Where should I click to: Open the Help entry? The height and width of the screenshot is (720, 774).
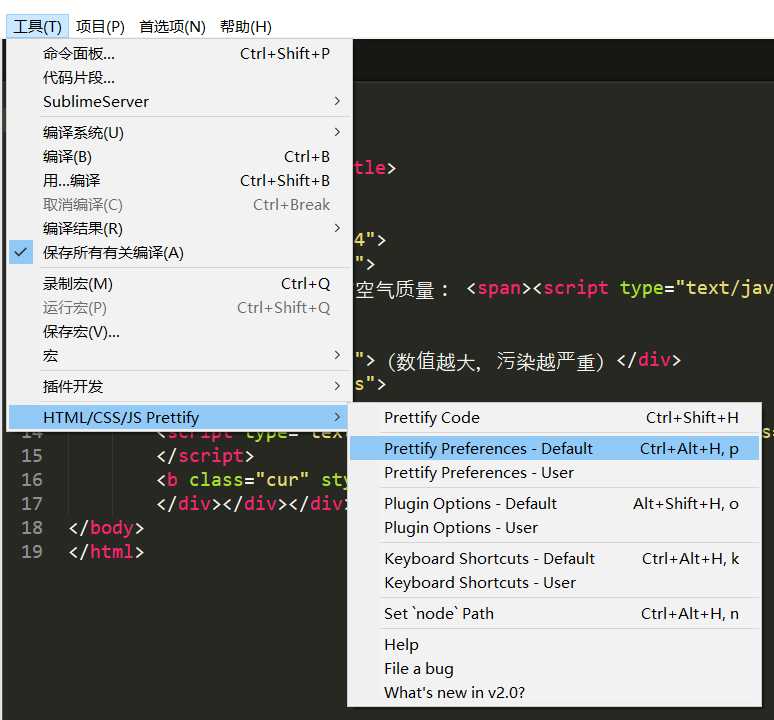point(554,644)
